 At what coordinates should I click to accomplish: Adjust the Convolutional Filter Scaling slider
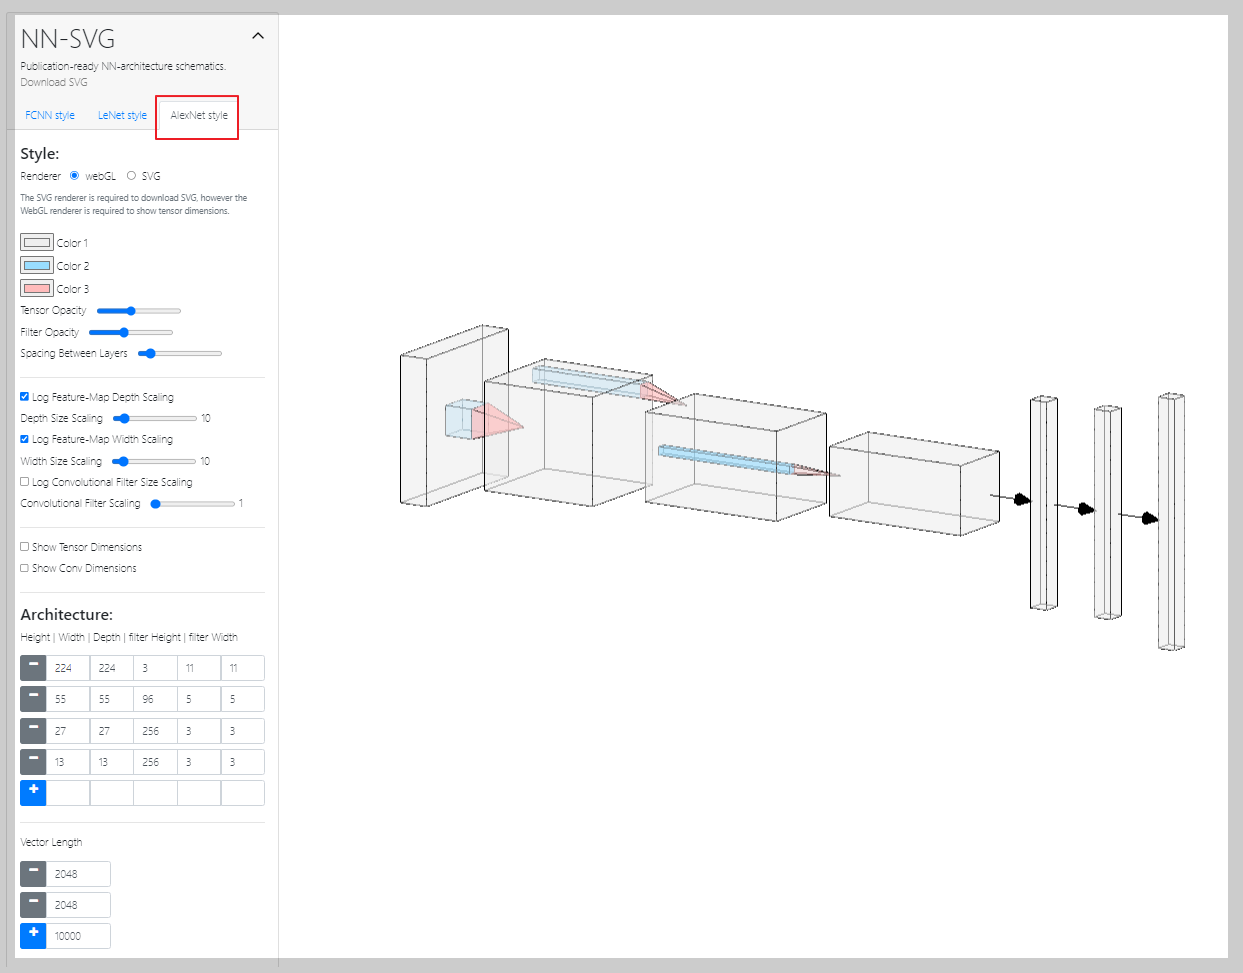(192, 503)
